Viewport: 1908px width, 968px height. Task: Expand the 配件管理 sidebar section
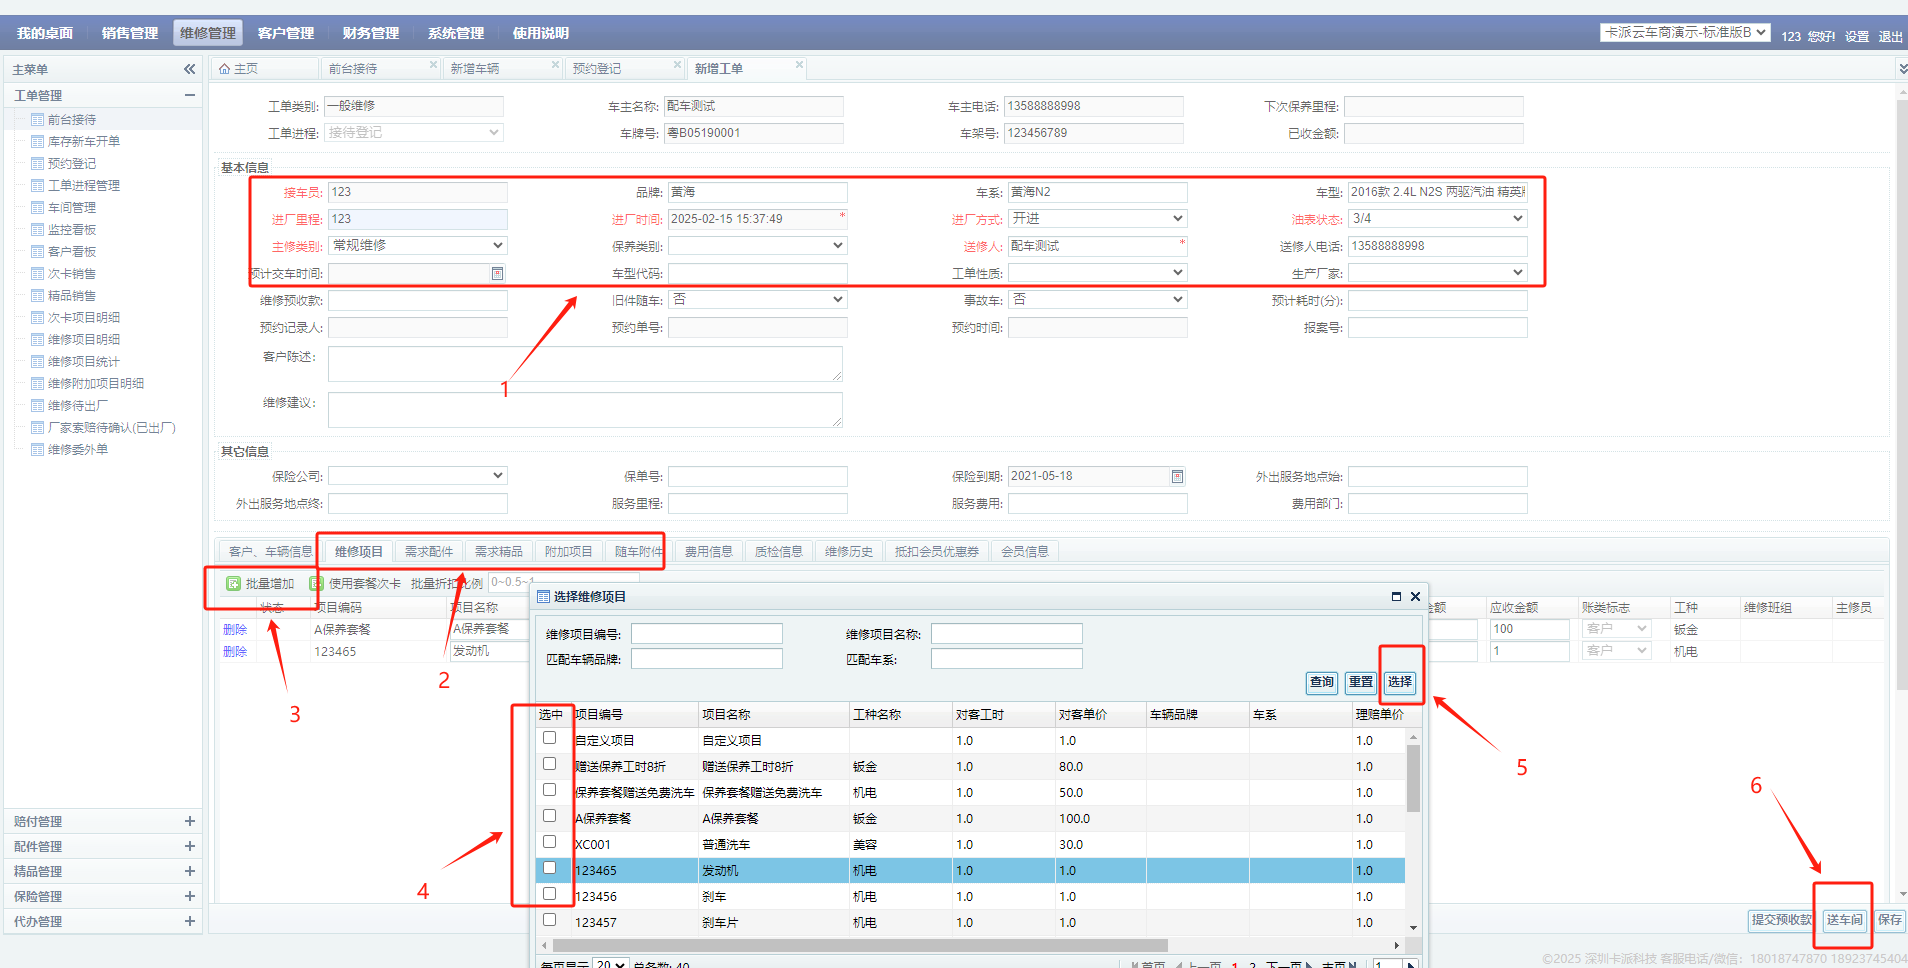point(189,846)
